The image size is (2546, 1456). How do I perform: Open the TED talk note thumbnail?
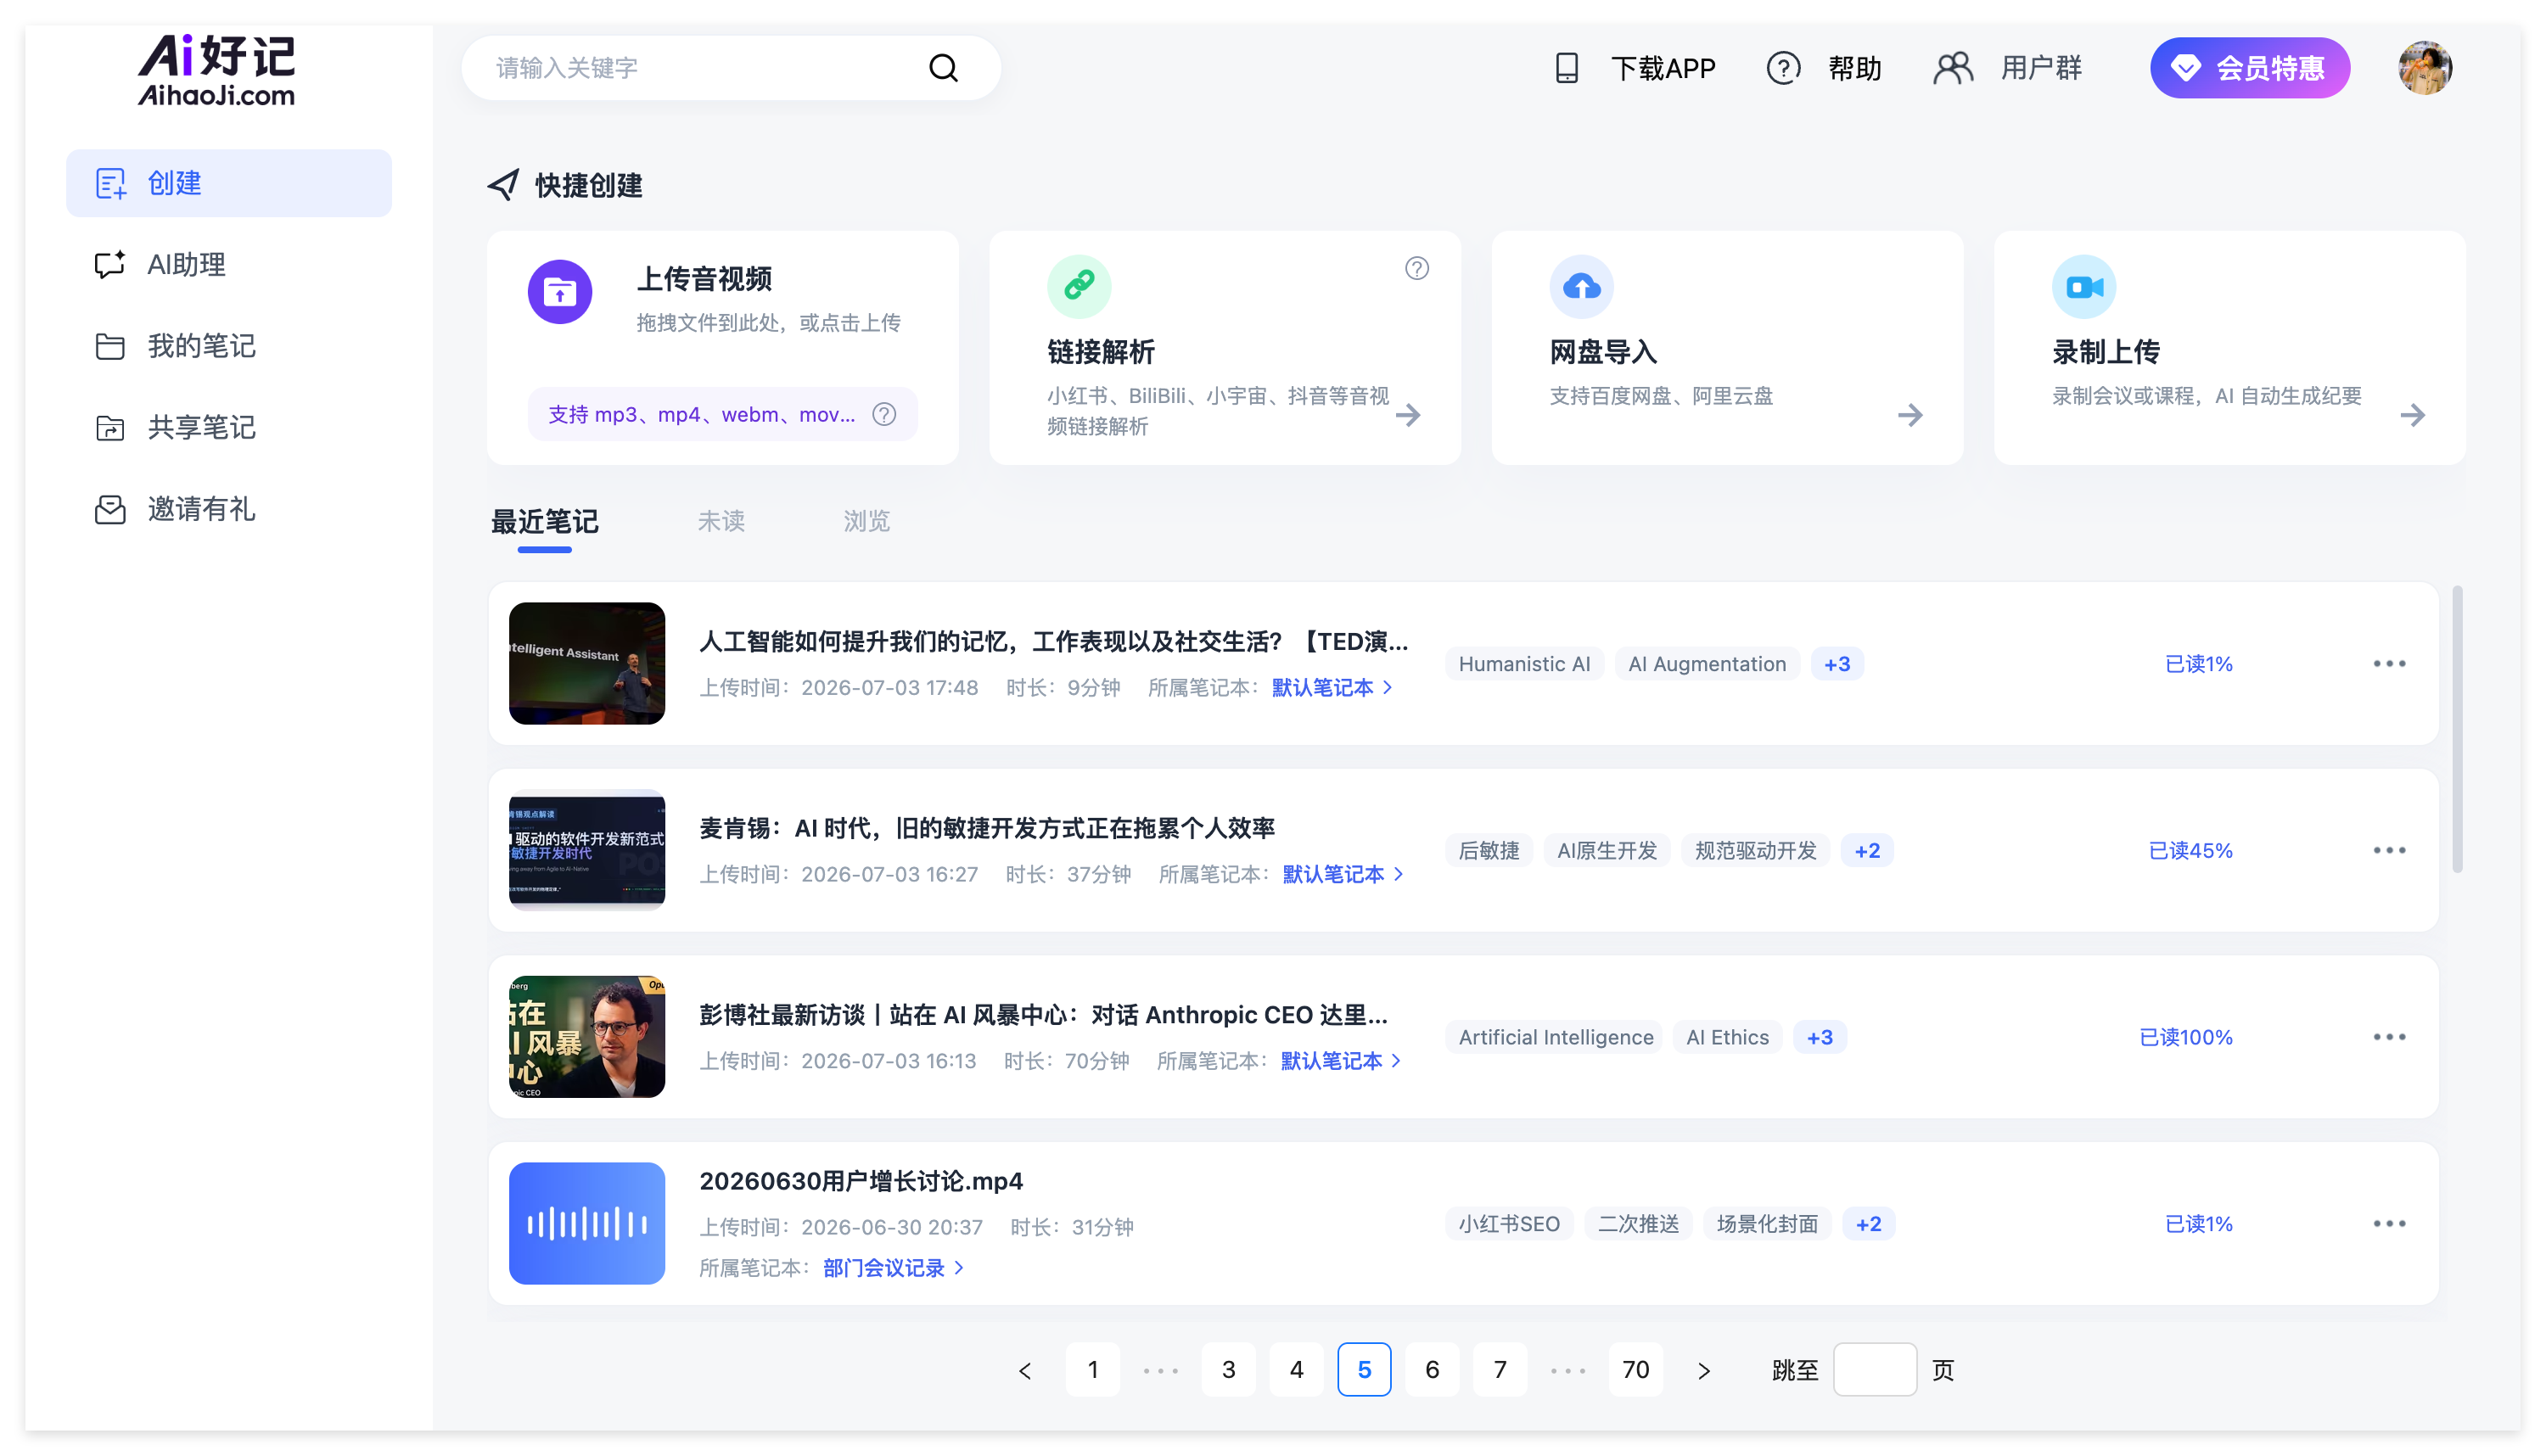(587, 663)
